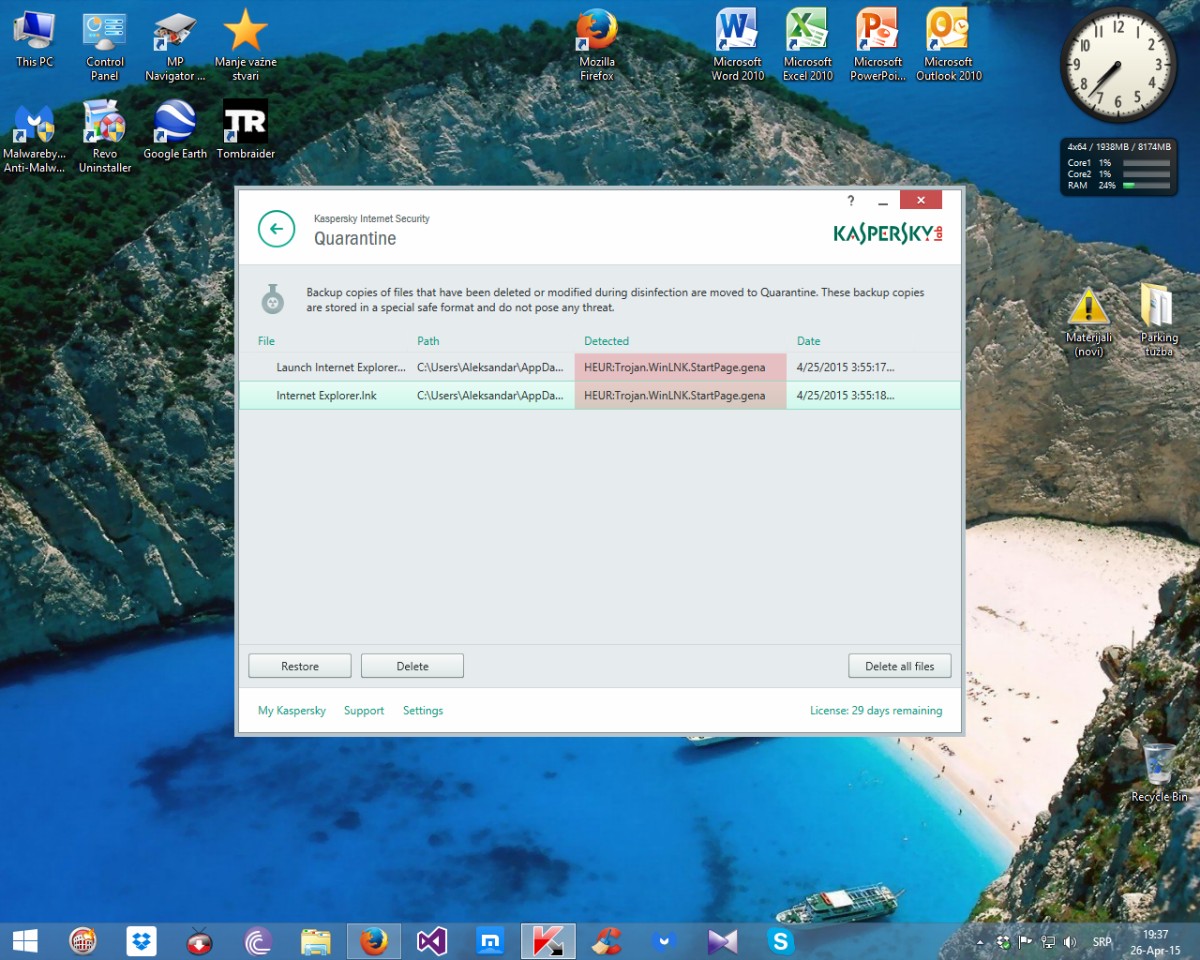
Task: Click Delete all files button
Action: [x=900, y=666]
